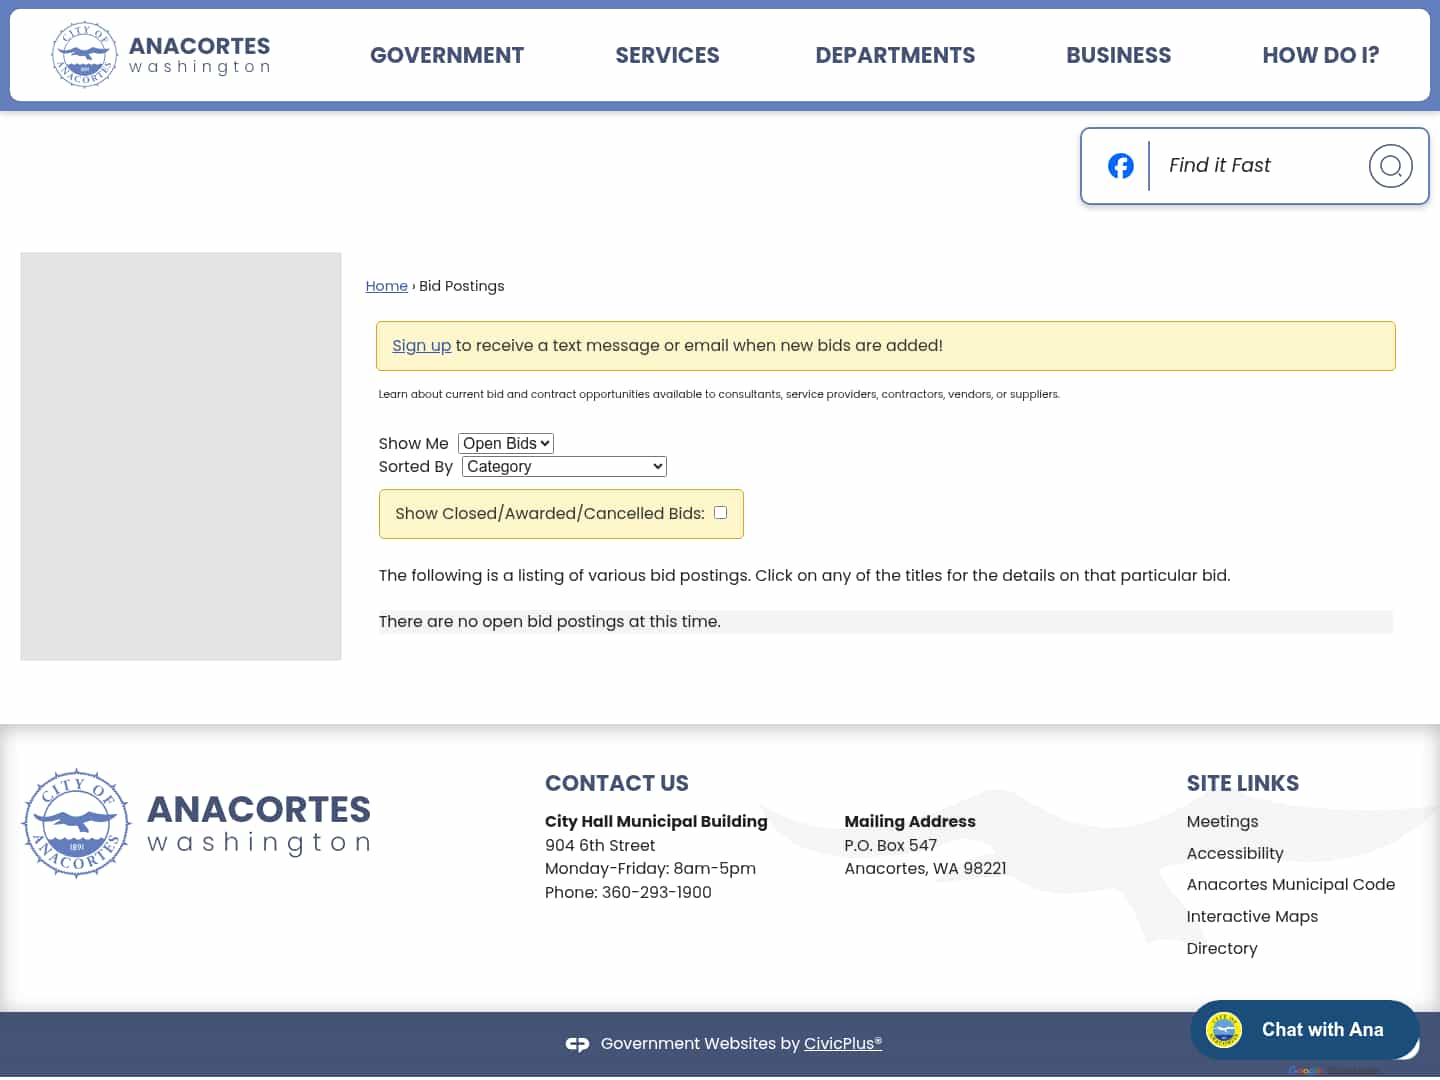The image size is (1440, 1080).
Task: Open the Sorted By Category dropdown
Action: (x=563, y=466)
